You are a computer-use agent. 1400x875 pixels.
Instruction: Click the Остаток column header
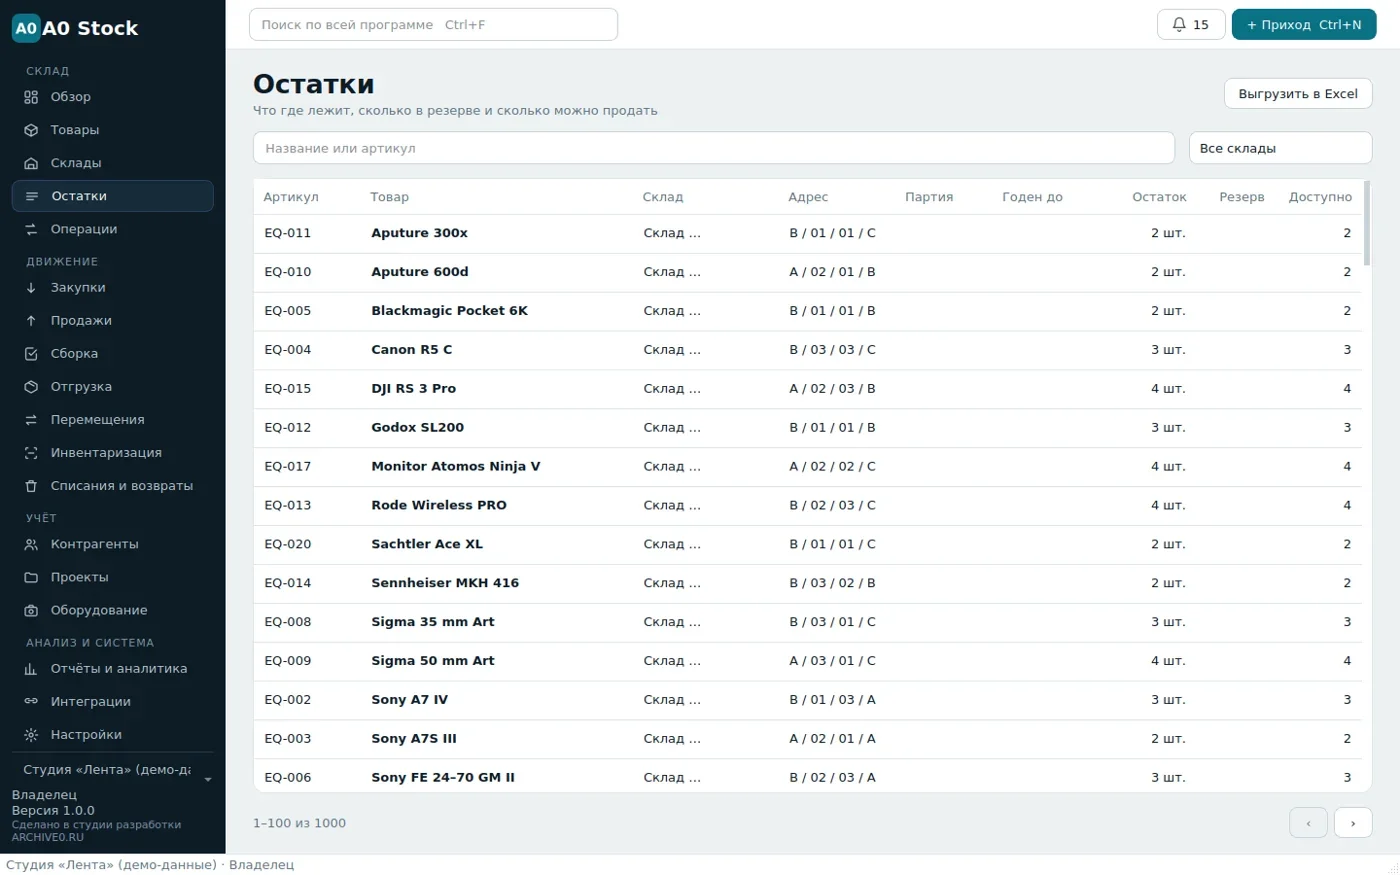click(1159, 197)
